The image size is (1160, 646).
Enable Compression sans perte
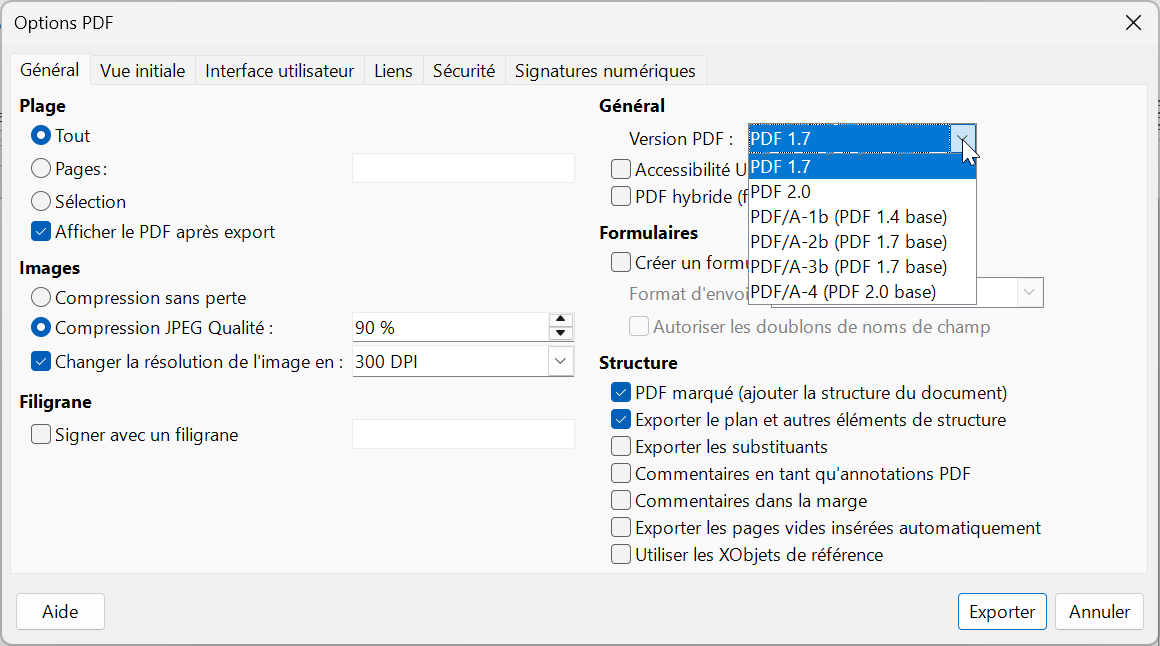coord(41,298)
